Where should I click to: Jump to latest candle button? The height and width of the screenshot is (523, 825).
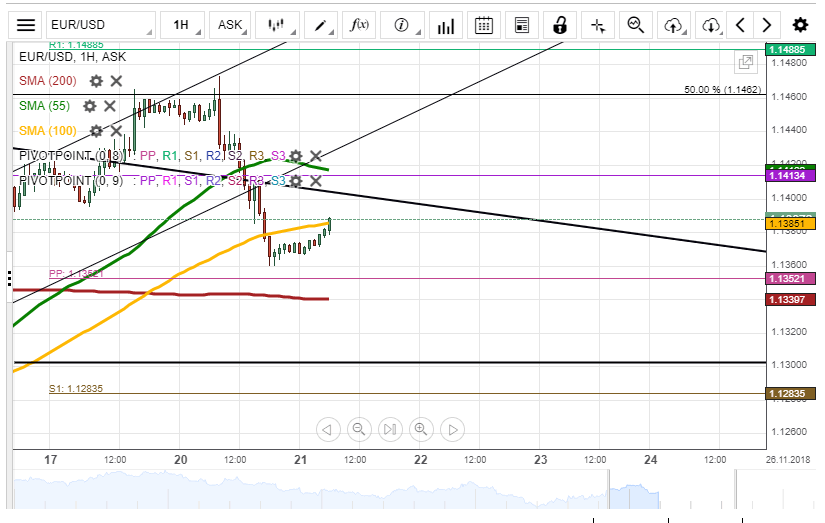[390, 430]
